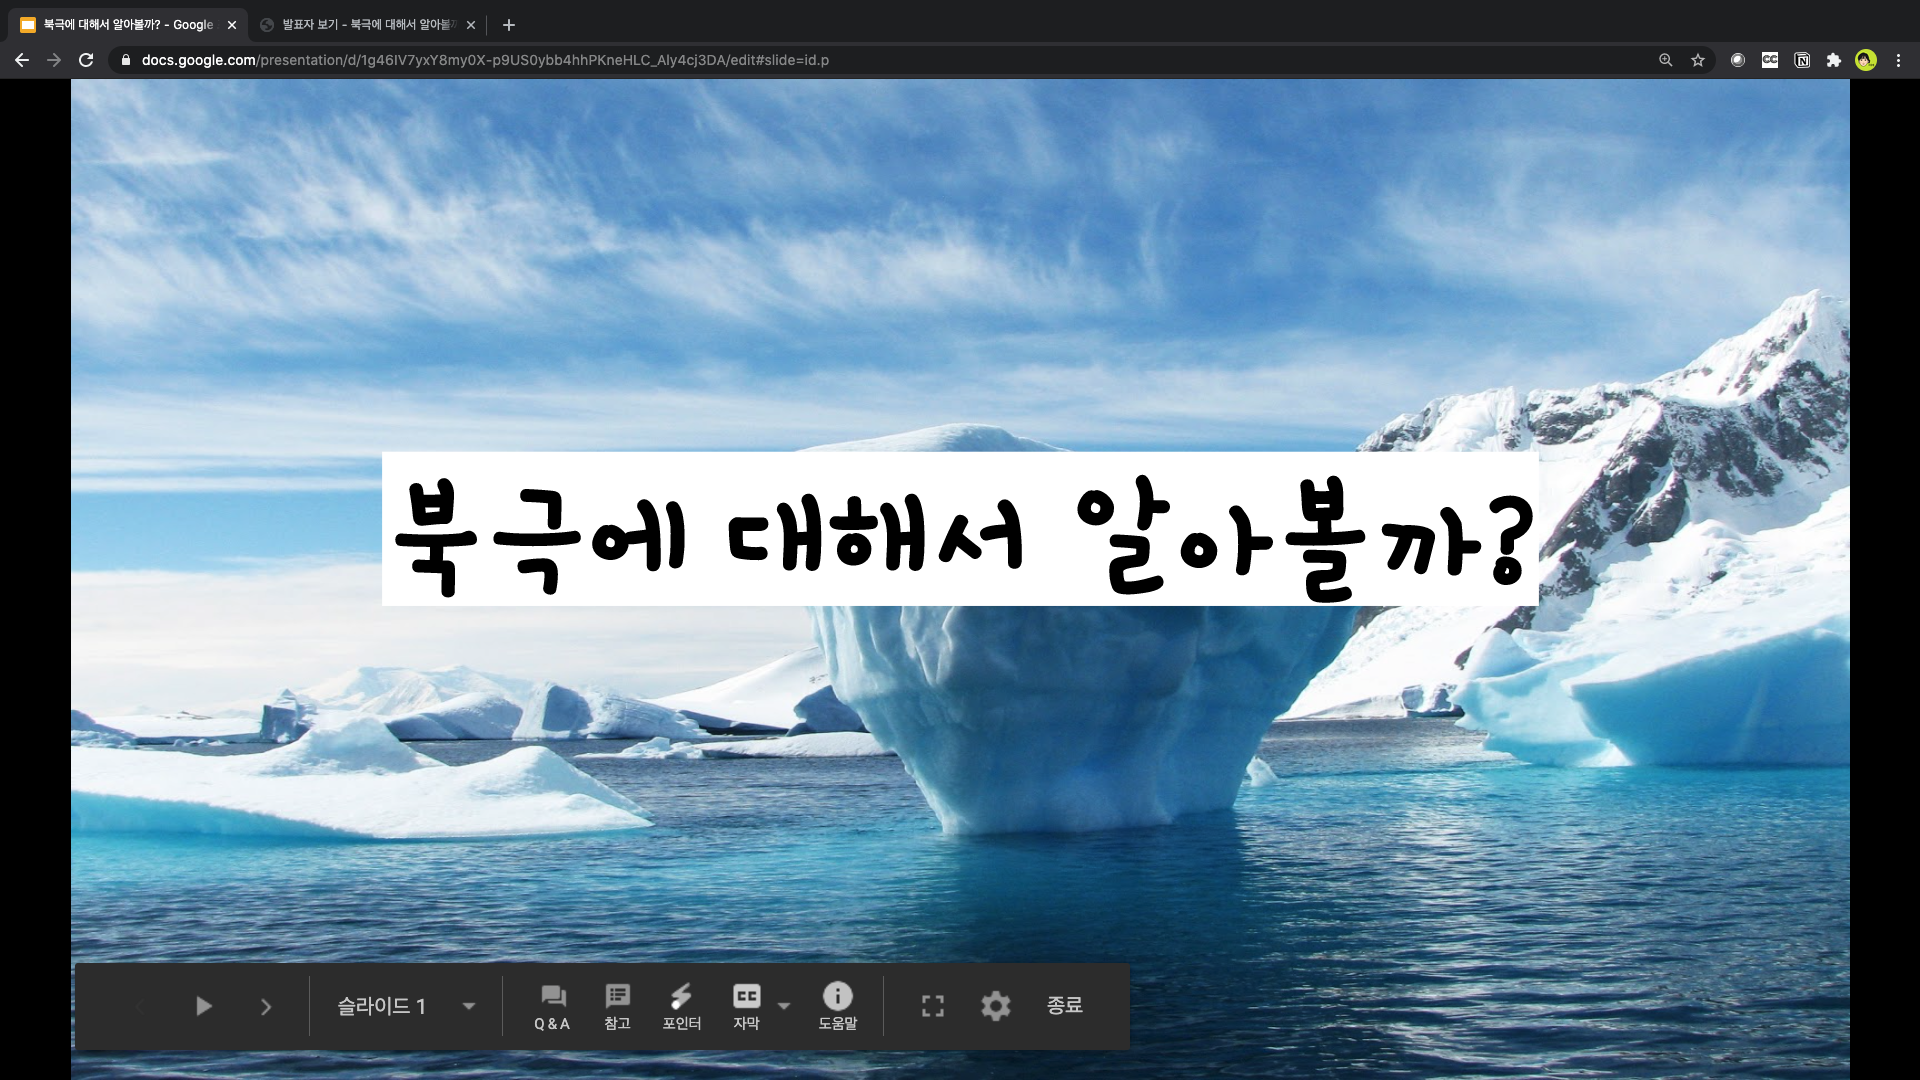Click the zoom magnifier in the address bar
The width and height of the screenshot is (1920, 1080).
pyautogui.click(x=1666, y=60)
